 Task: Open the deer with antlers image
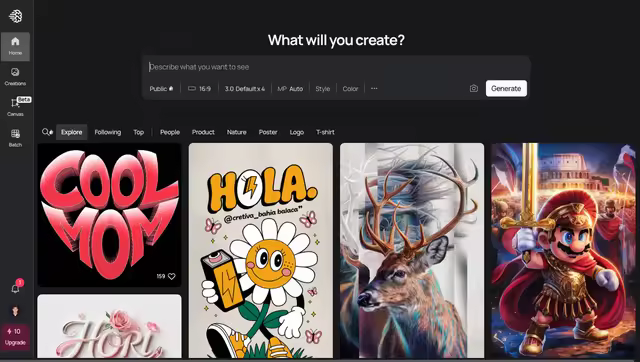point(412,251)
